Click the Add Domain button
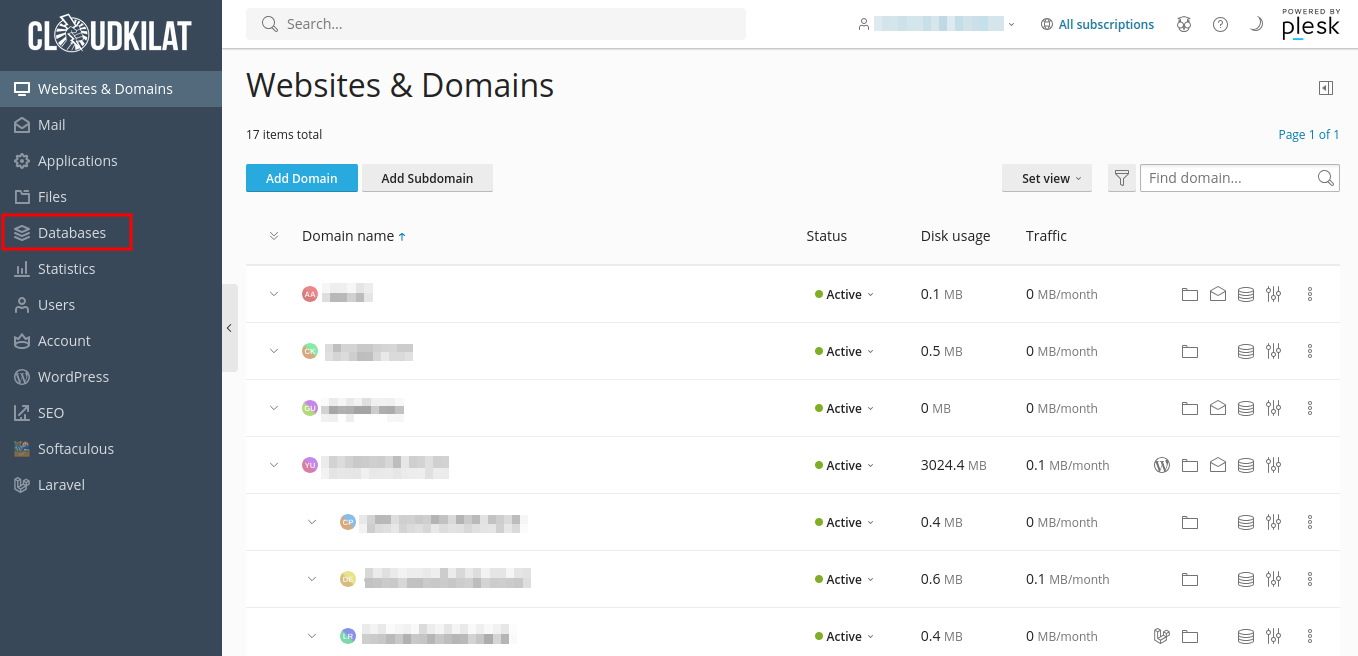Screen dimensions: 1358x656 [x=301, y=179]
